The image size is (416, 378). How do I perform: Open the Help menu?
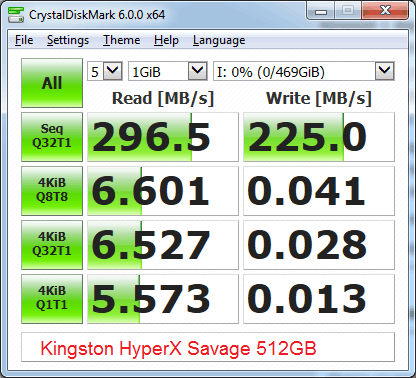click(x=166, y=40)
